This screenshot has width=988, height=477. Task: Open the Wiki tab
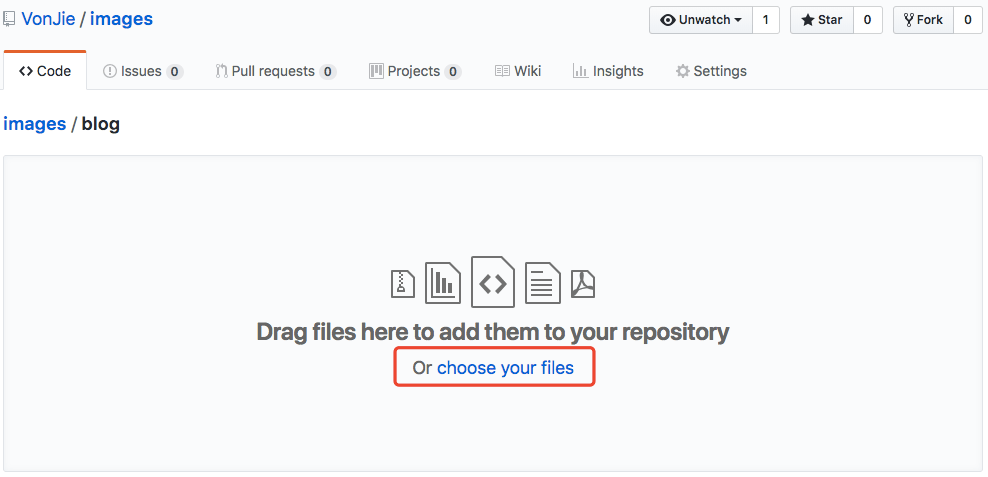tap(518, 71)
